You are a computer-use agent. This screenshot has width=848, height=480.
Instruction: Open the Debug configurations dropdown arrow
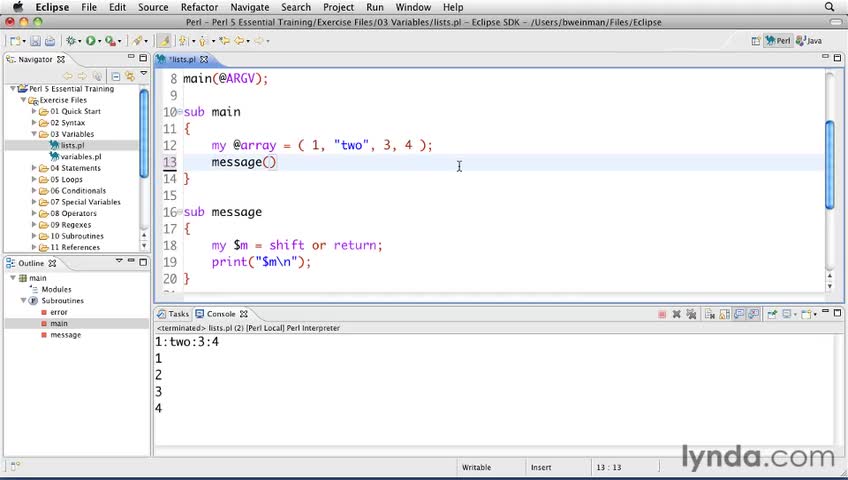pyautogui.click(x=80, y=42)
